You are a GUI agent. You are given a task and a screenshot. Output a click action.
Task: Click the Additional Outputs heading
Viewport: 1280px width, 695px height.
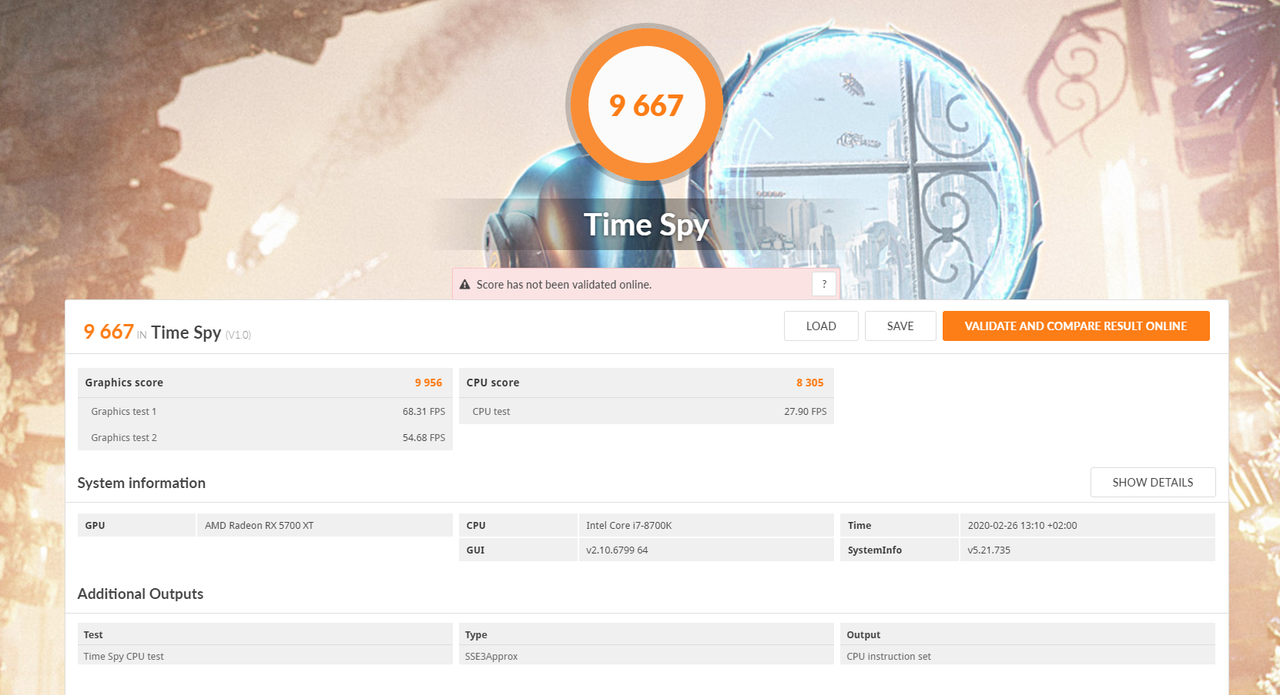(140, 594)
